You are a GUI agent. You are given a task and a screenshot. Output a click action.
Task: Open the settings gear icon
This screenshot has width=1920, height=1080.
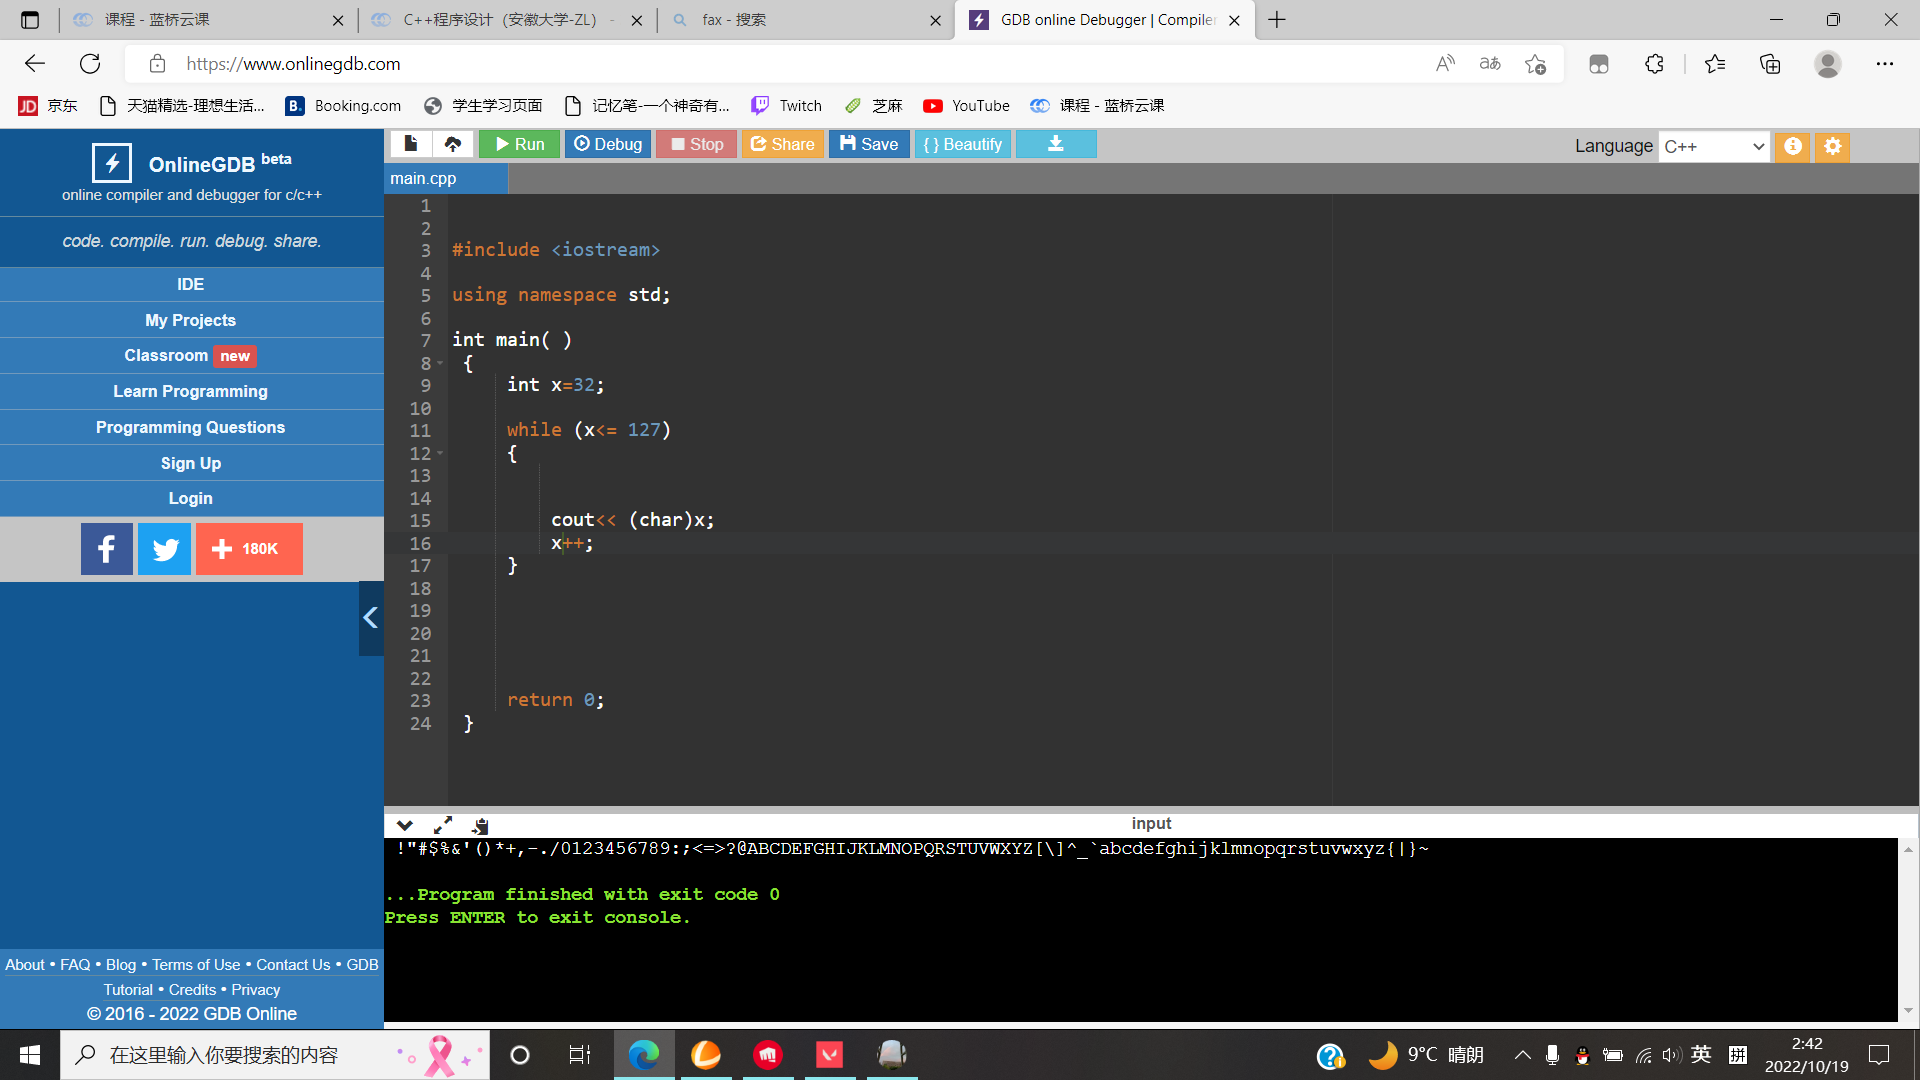[1832, 146]
